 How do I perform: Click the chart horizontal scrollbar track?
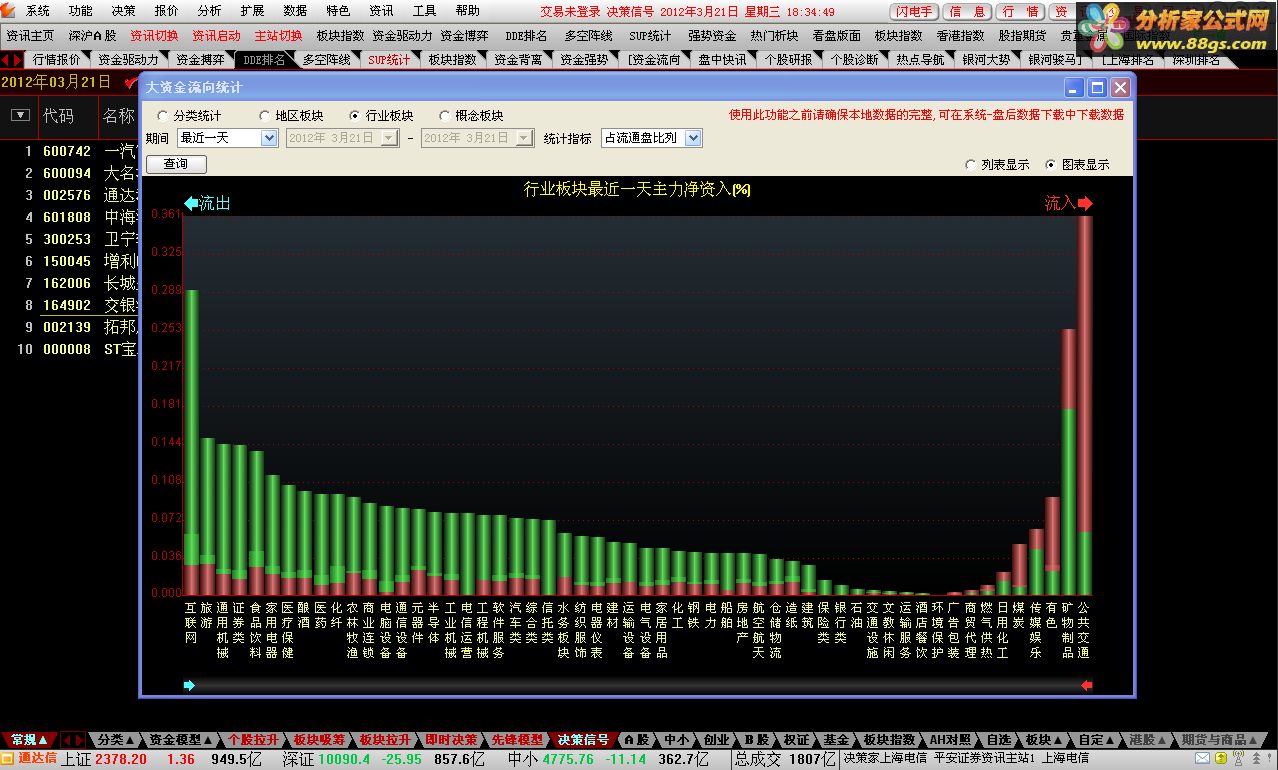[x=638, y=685]
